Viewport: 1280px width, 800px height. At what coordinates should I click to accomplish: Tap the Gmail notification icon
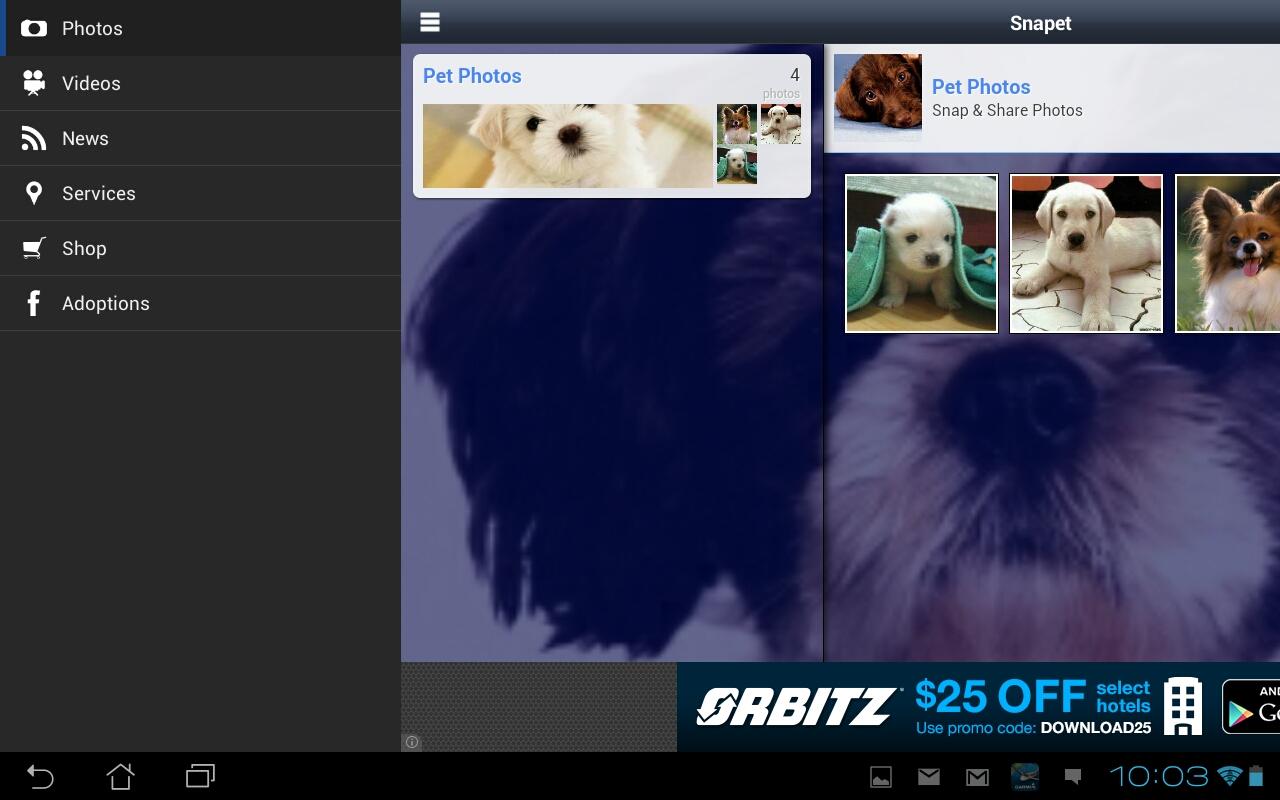pyautogui.click(x=977, y=777)
